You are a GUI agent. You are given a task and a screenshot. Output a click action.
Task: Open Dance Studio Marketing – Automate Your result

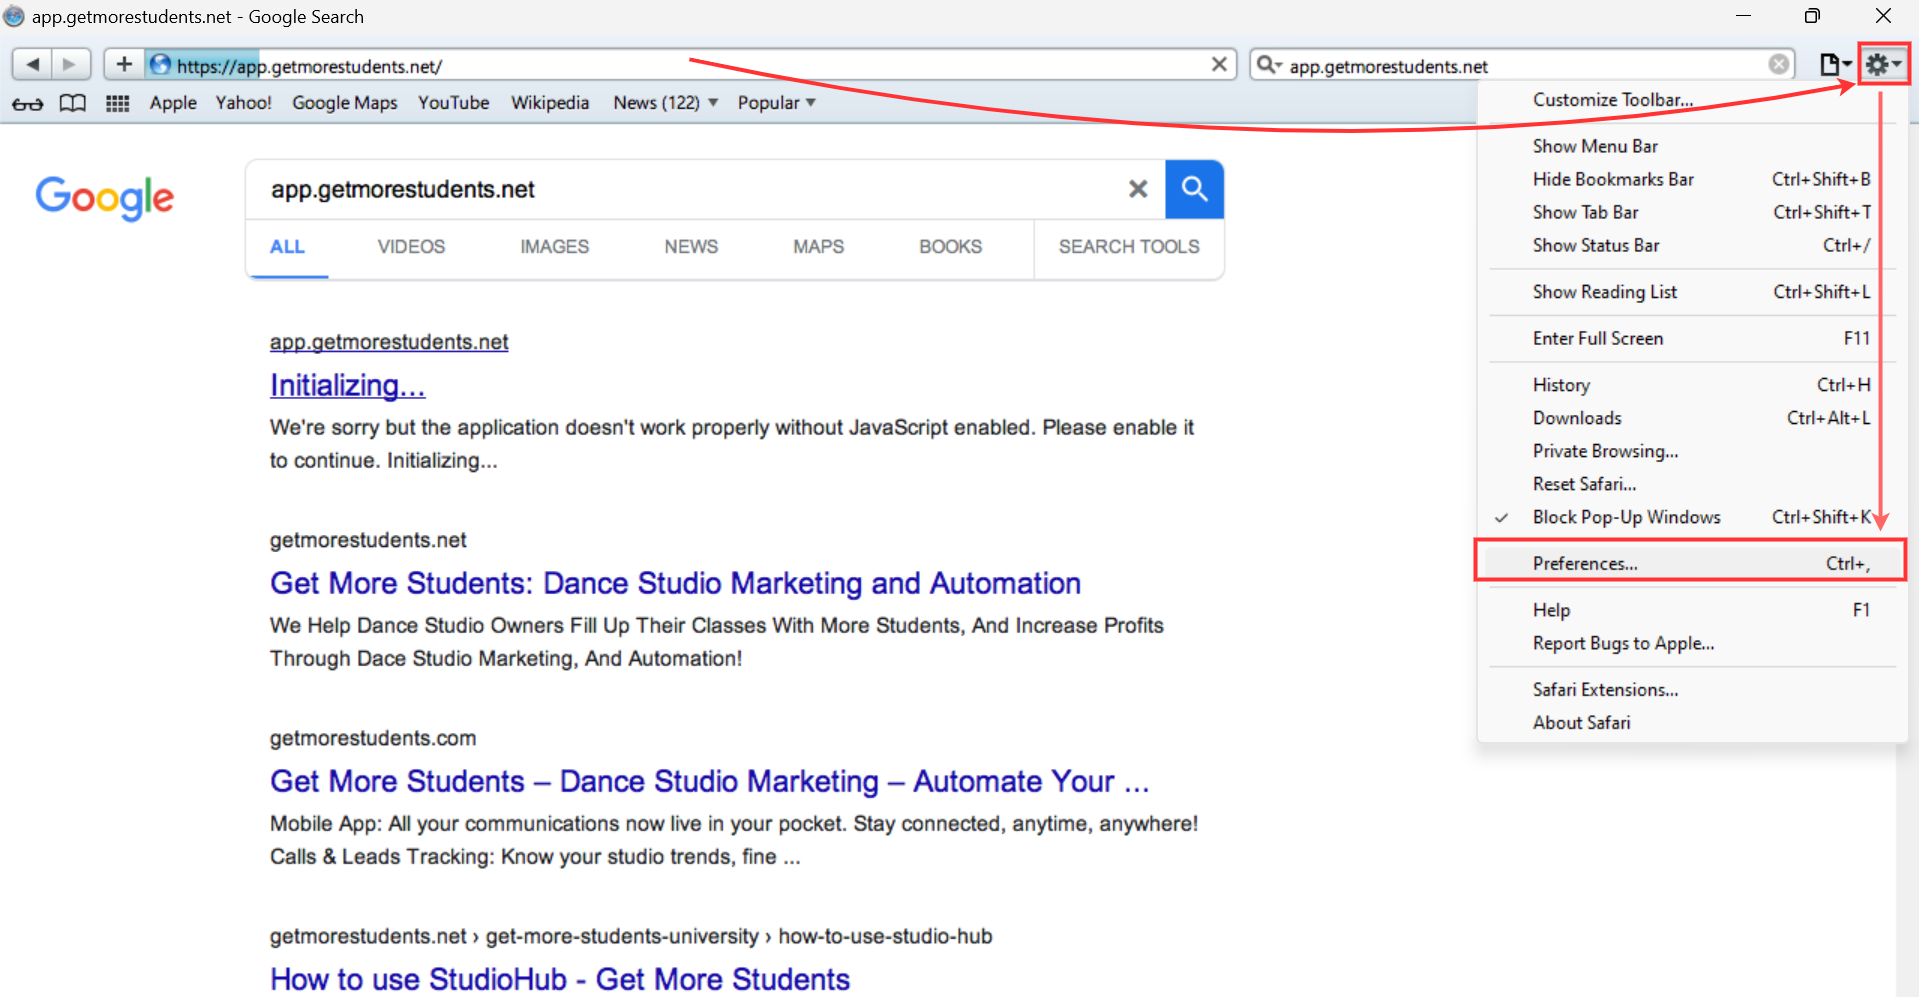(x=709, y=781)
